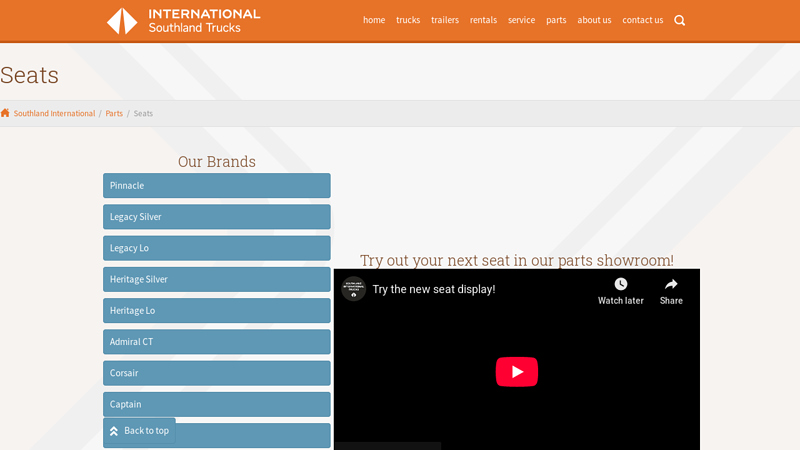Click the Watch later clock icon
The height and width of the screenshot is (450, 800).
[x=621, y=285]
